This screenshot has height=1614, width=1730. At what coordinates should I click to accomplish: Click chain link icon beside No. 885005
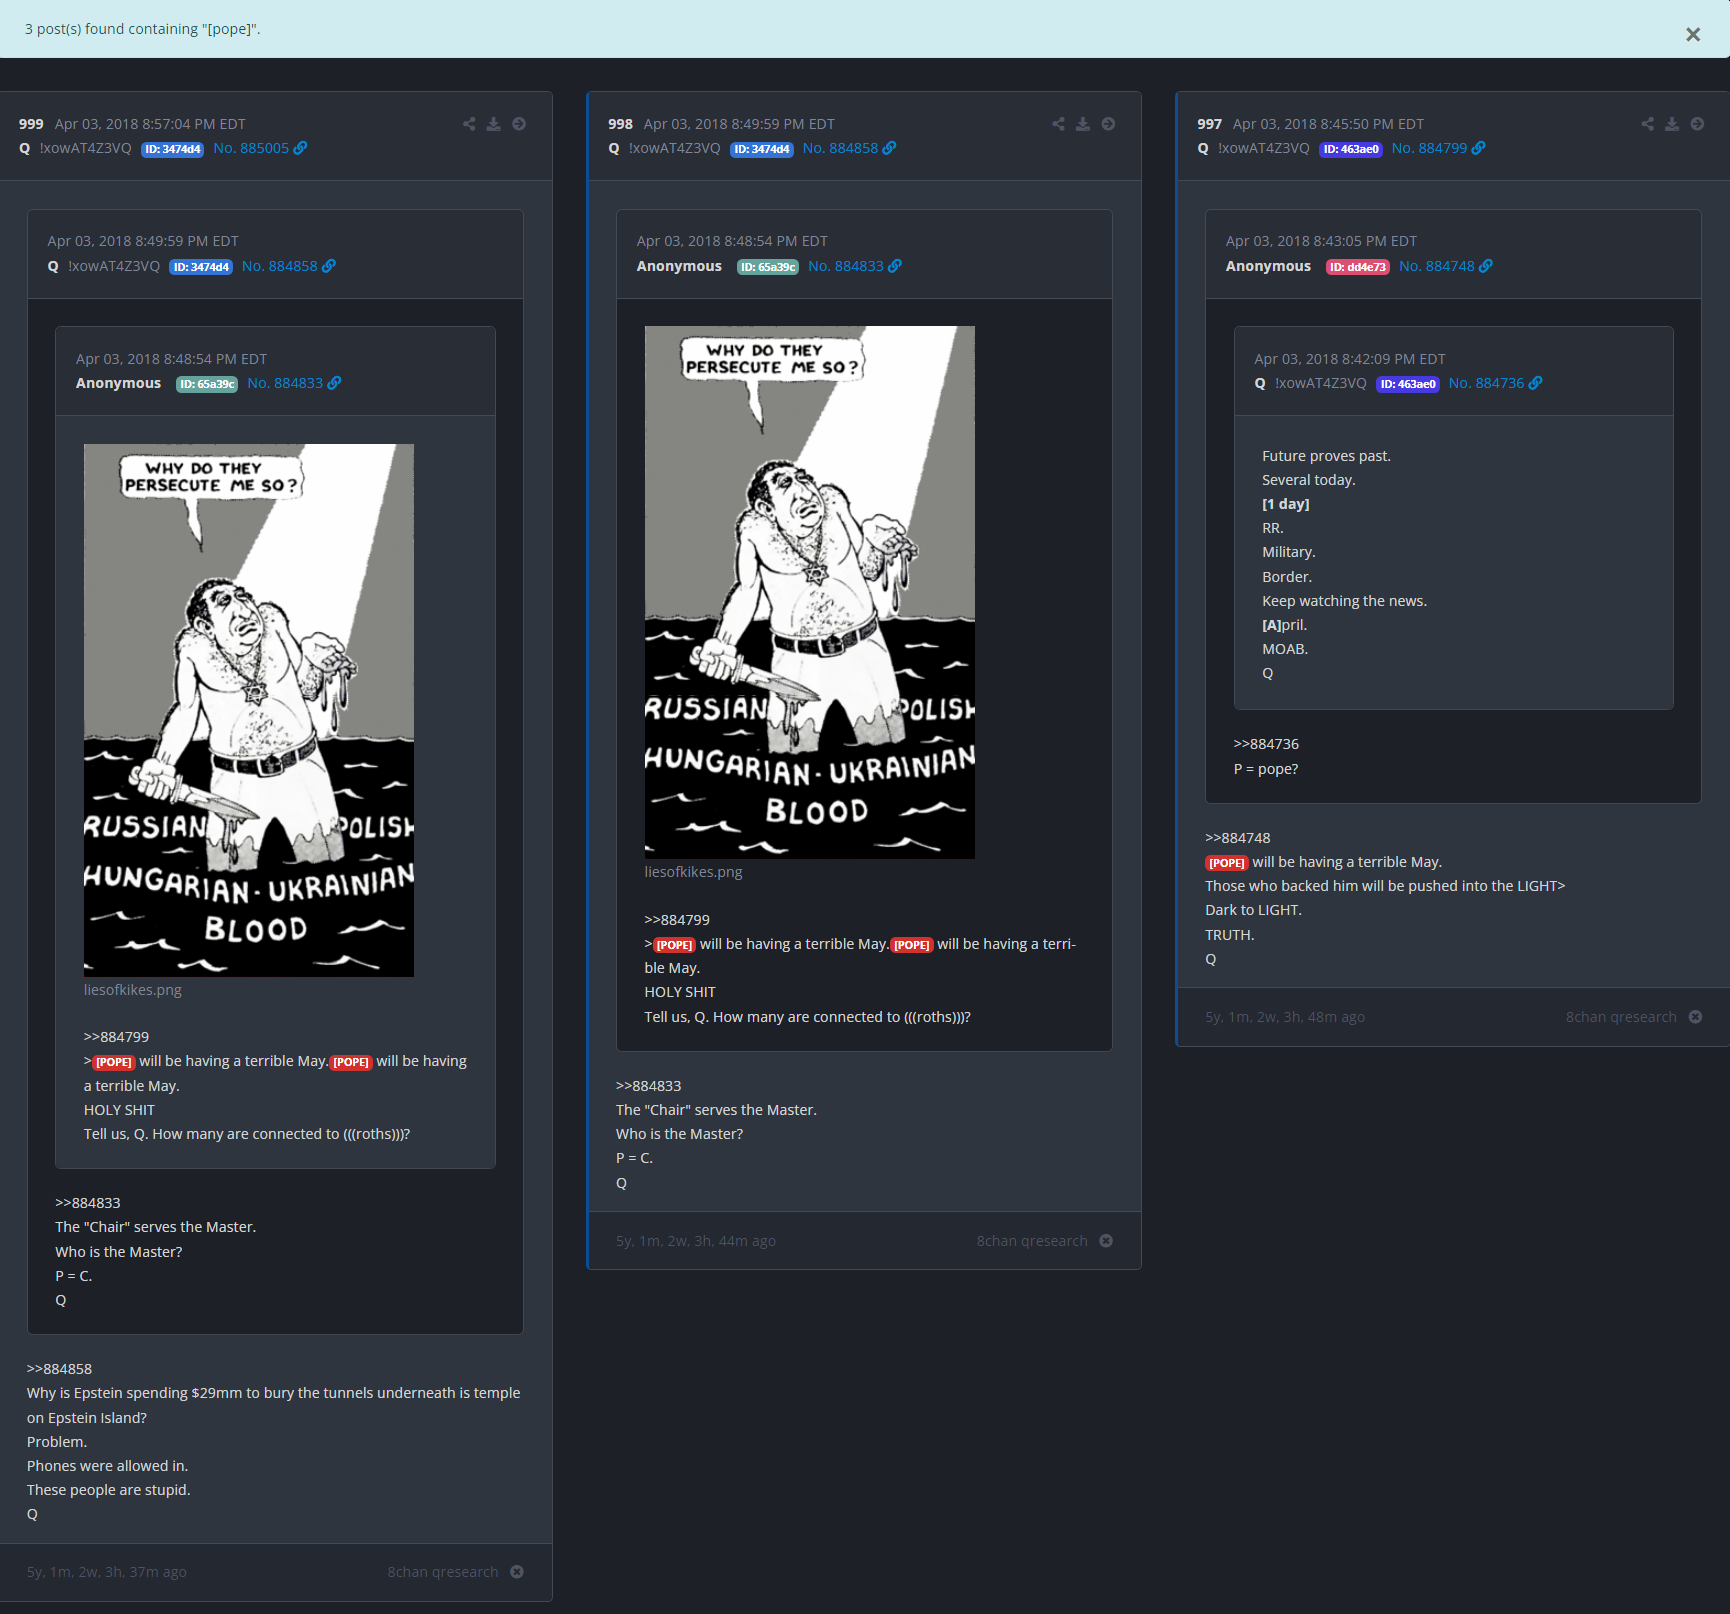tap(300, 148)
